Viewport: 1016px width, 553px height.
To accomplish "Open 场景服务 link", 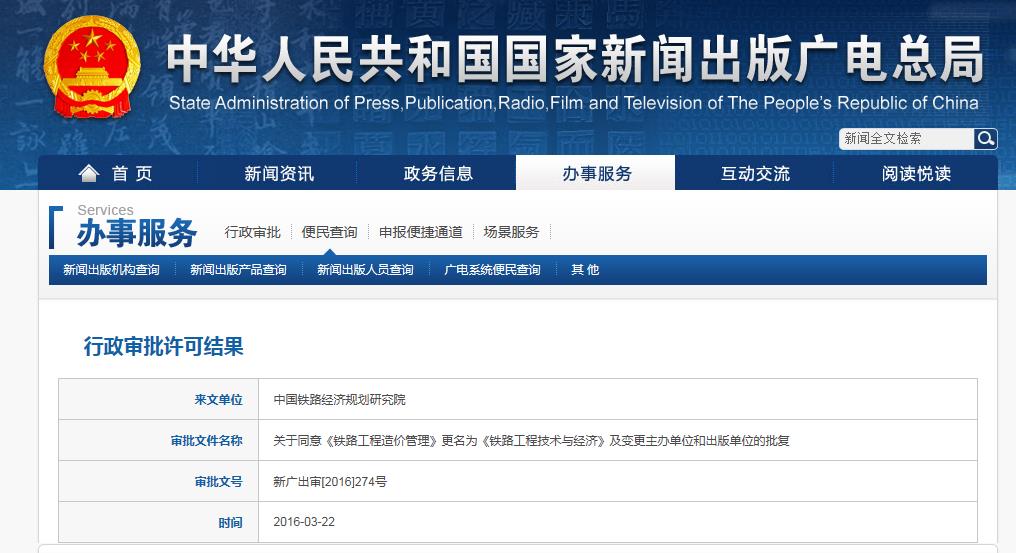I will coord(511,232).
